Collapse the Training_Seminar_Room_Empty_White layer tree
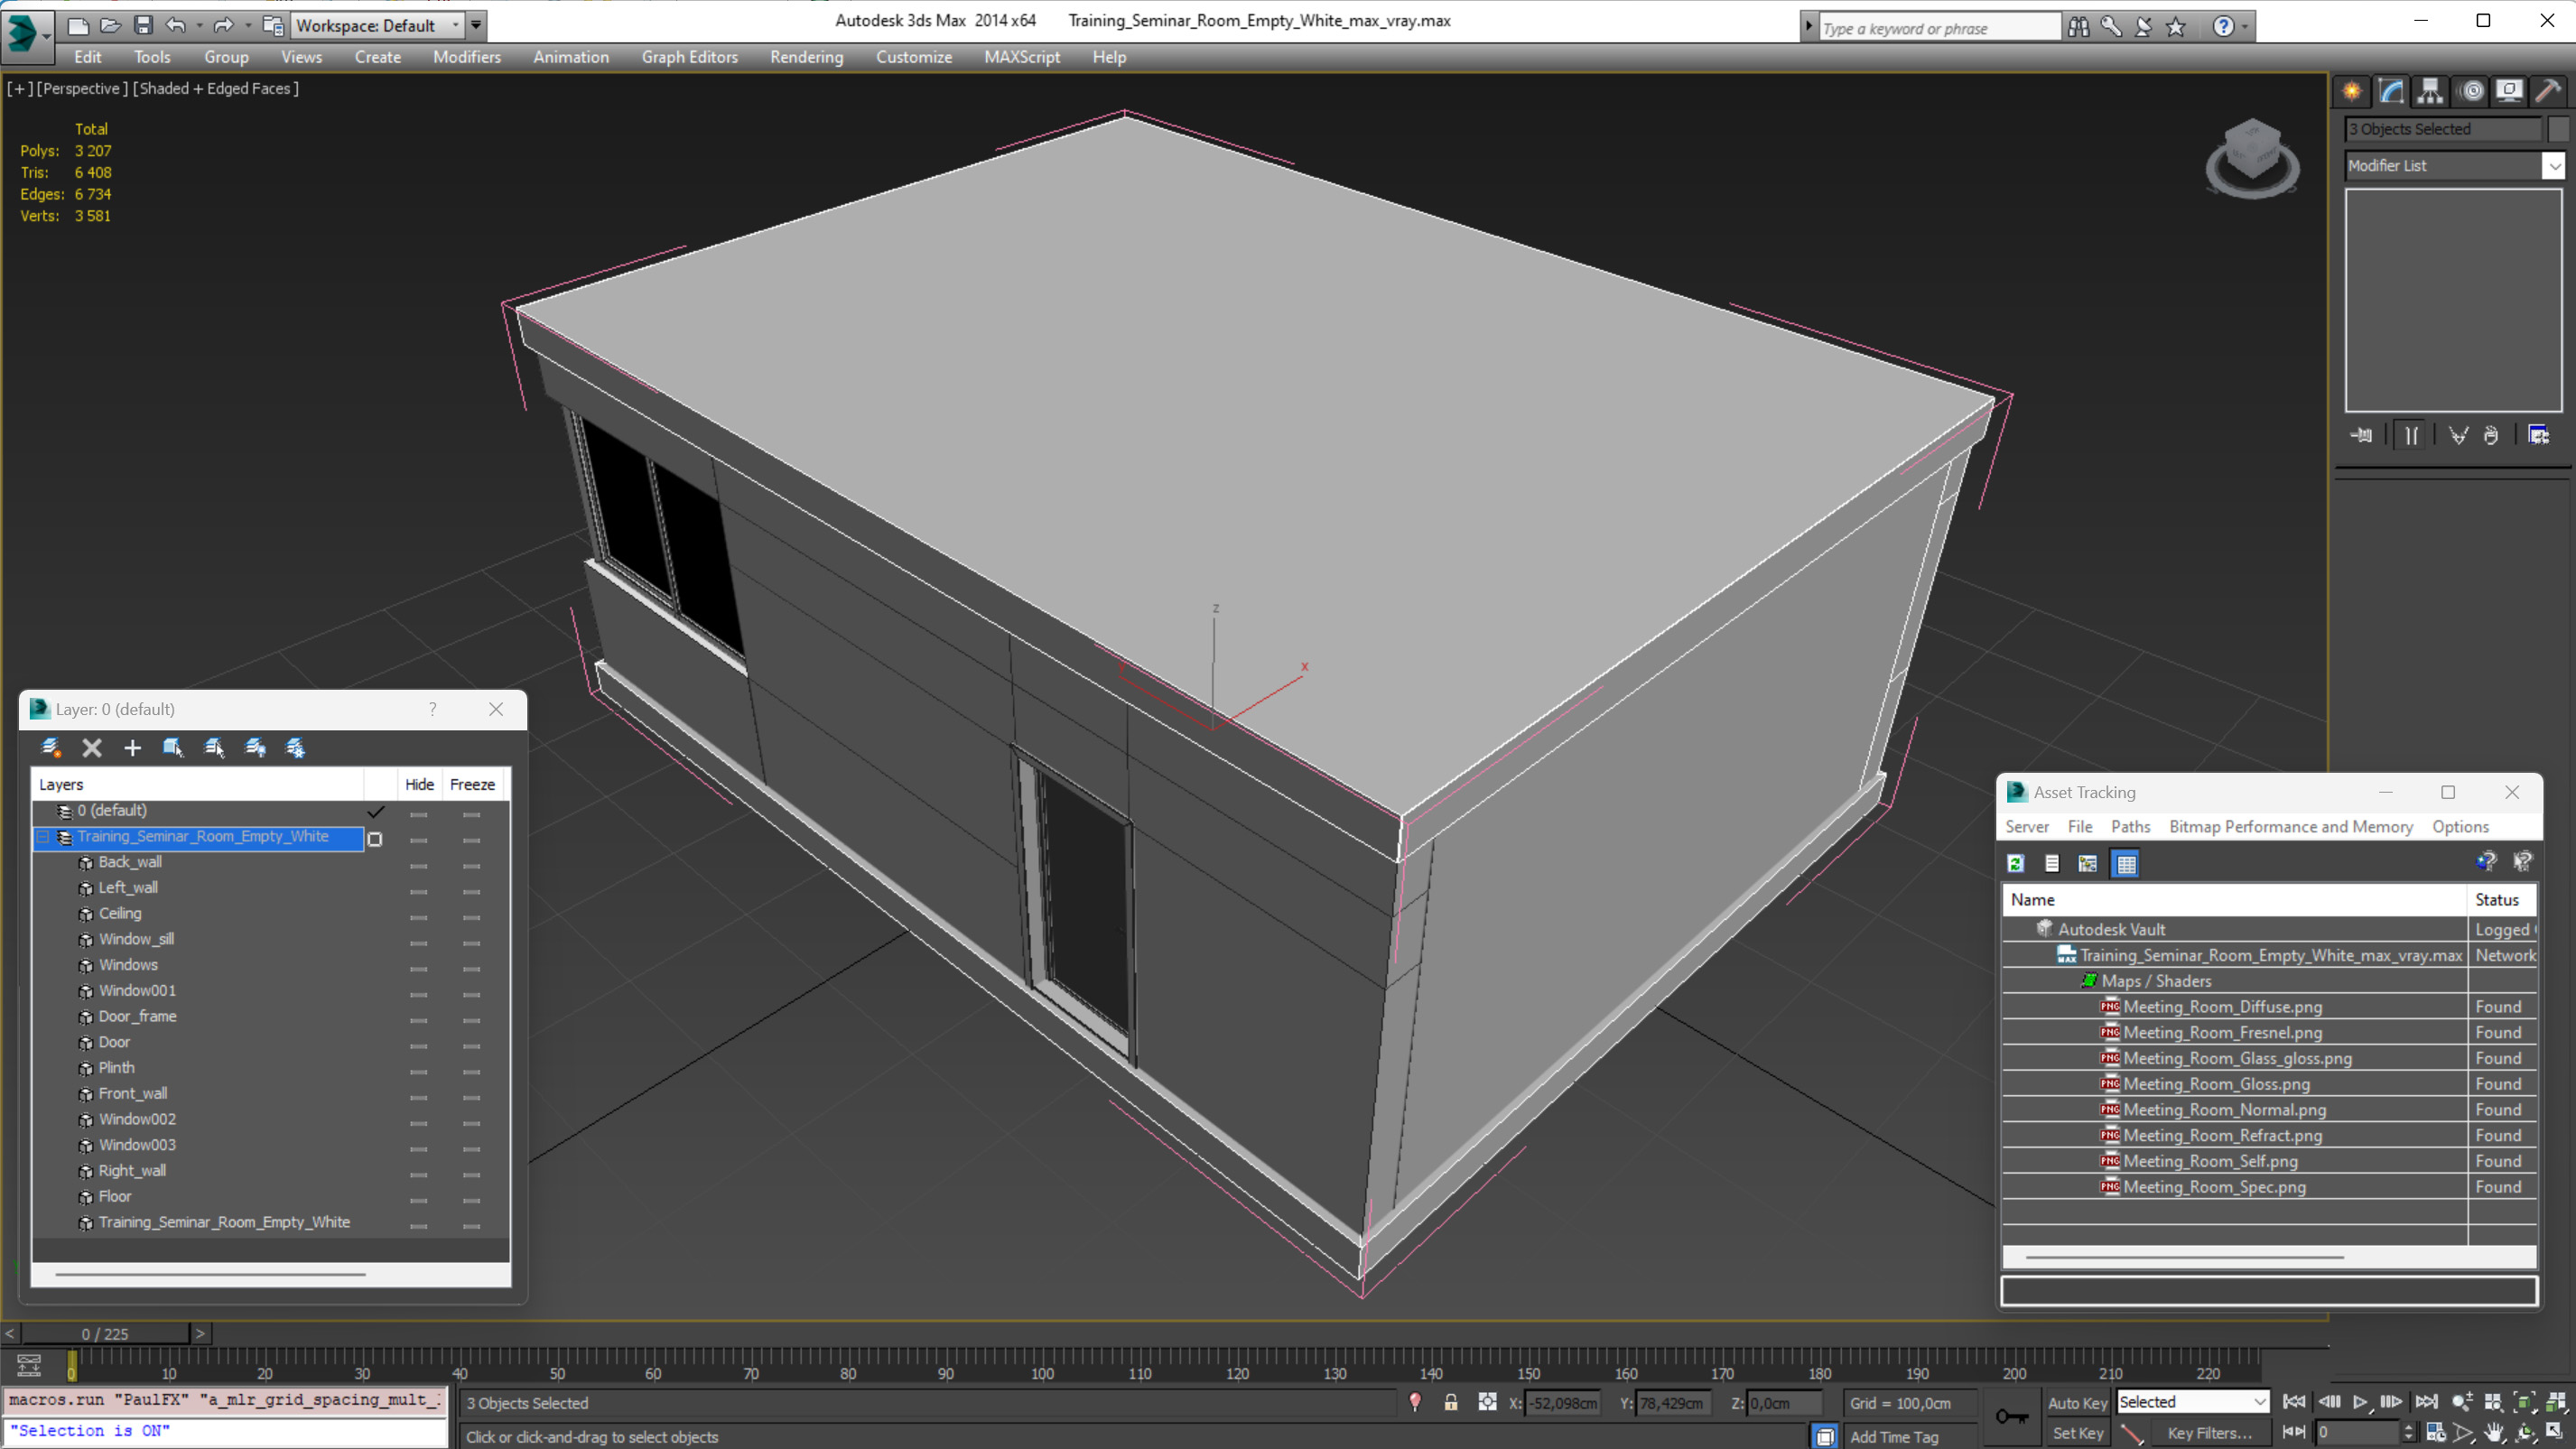This screenshot has height=1449, width=2576. 44,837
